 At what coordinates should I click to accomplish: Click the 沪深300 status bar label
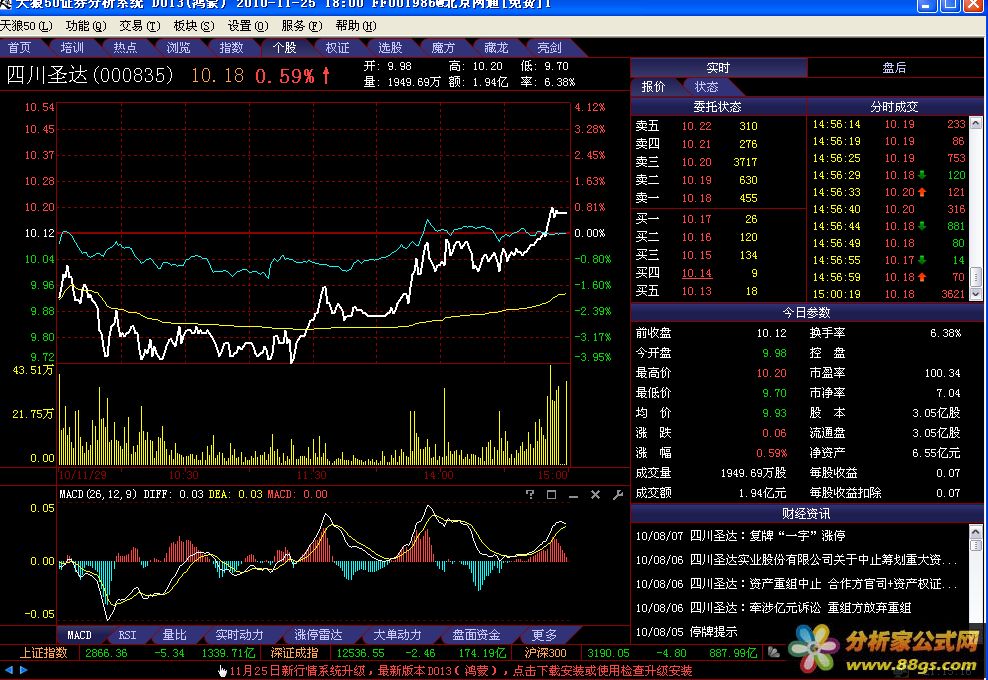tap(545, 653)
